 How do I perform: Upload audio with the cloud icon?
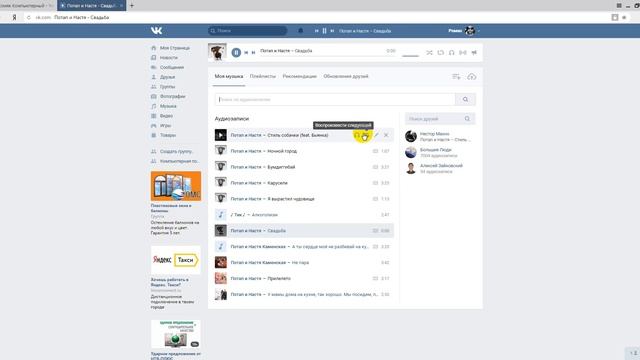click(471, 77)
